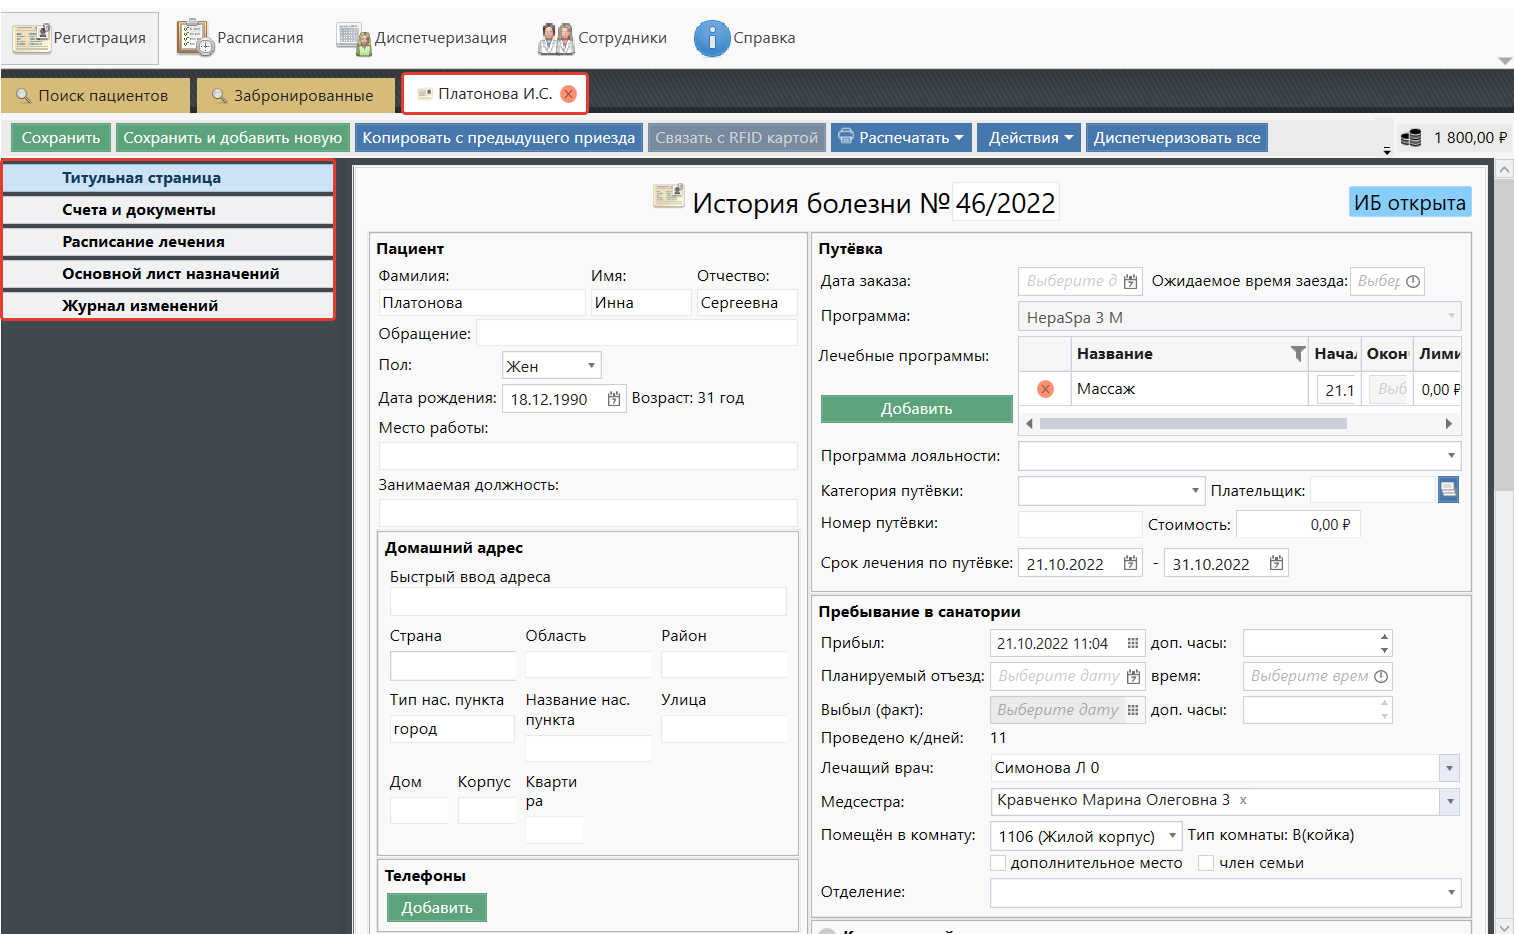Expand the Пол gender dropdown
Image resolution: width=1514 pixels, height=934 pixels.
tap(591, 366)
